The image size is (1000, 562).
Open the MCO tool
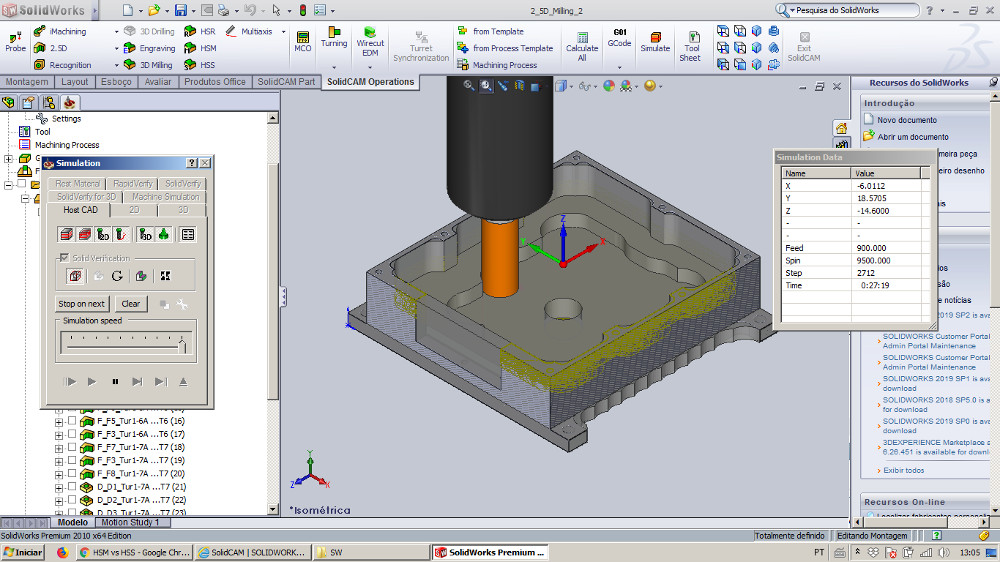[303, 41]
